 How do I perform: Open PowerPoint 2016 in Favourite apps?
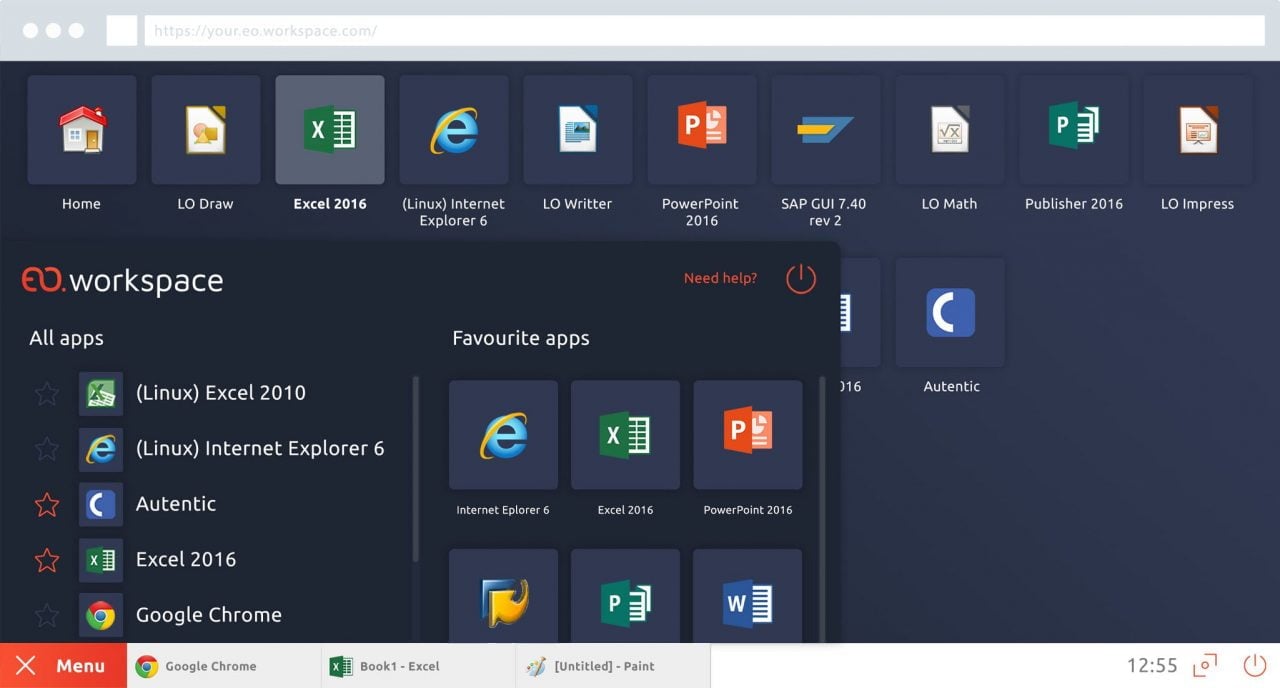pyautogui.click(x=748, y=435)
